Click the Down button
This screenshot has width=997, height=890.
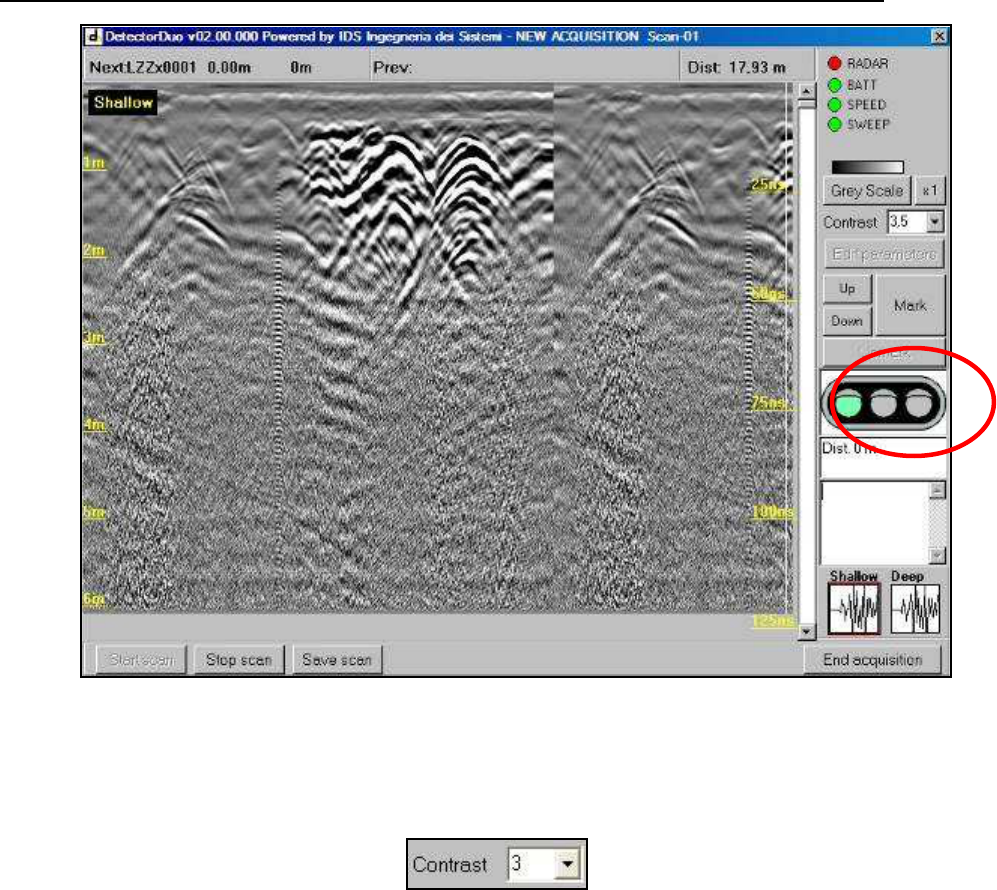click(x=847, y=321)
